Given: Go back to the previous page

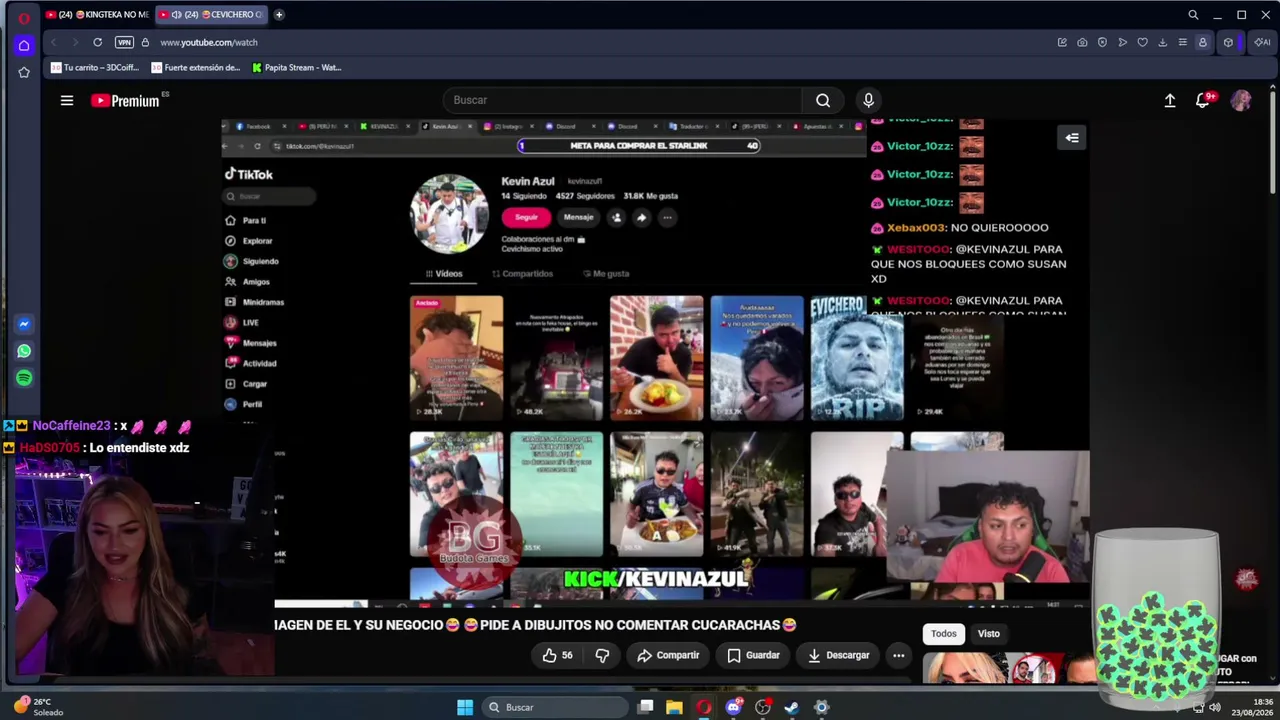Looking at the screenshot, I should (x=53, y=42).
